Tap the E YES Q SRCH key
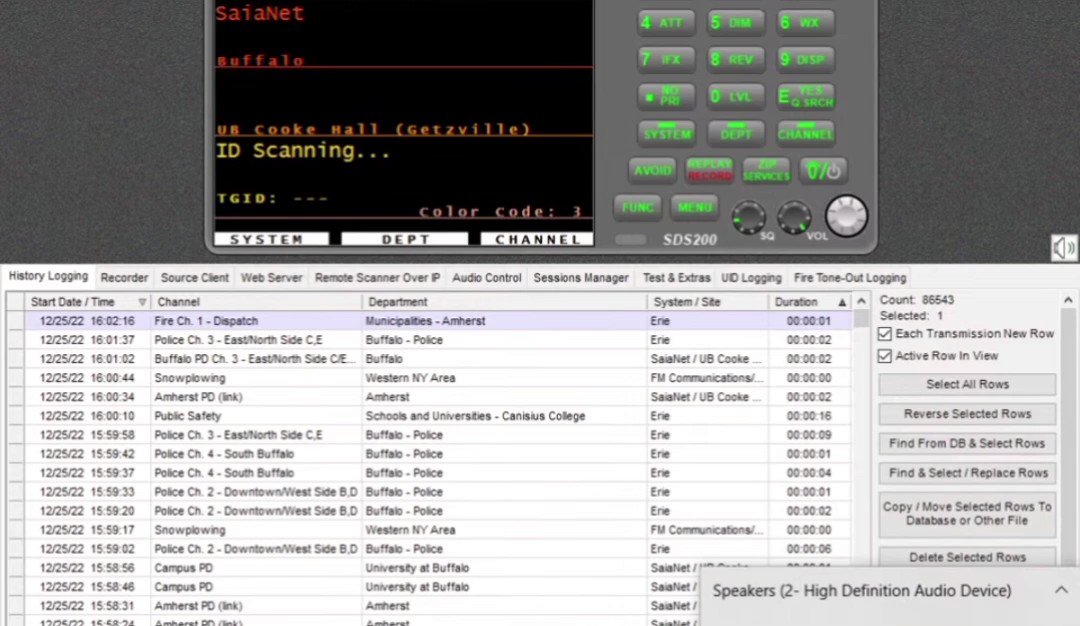Image resolution: width=1080 pixels, height=626 pixels. (805, 97)
